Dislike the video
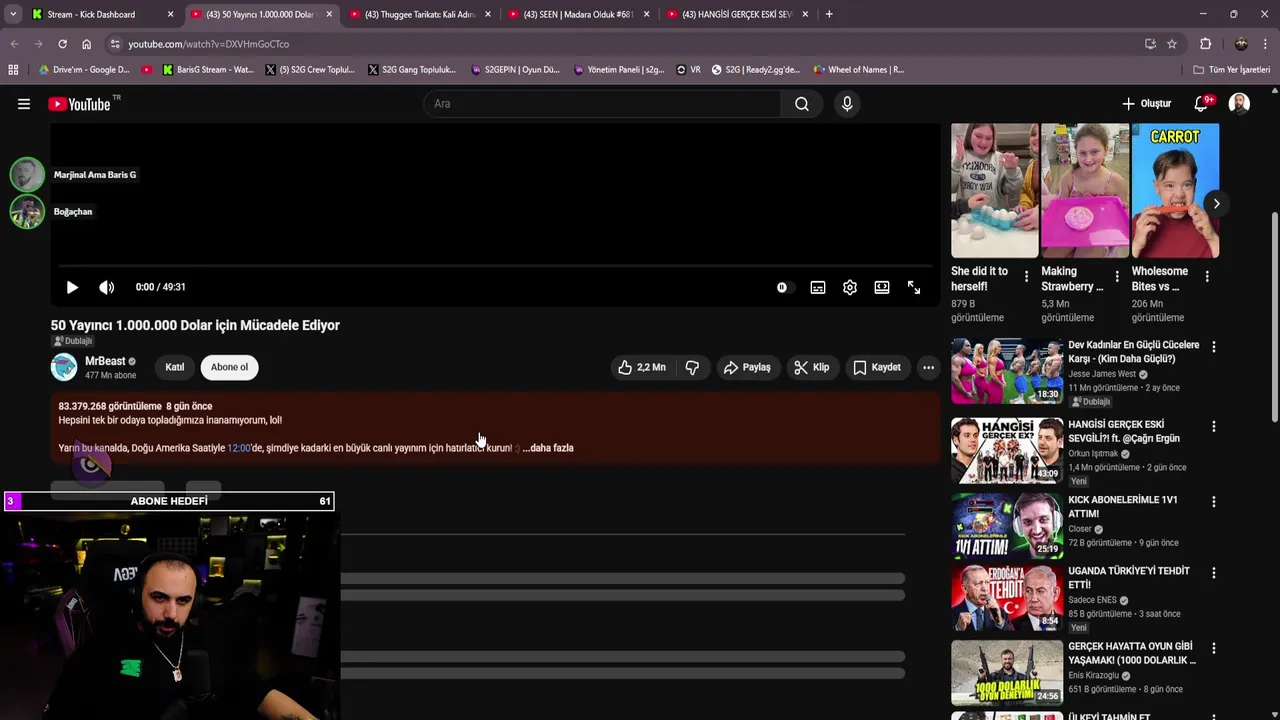Viewport: 1280px width, 720px height. (692, 367)
